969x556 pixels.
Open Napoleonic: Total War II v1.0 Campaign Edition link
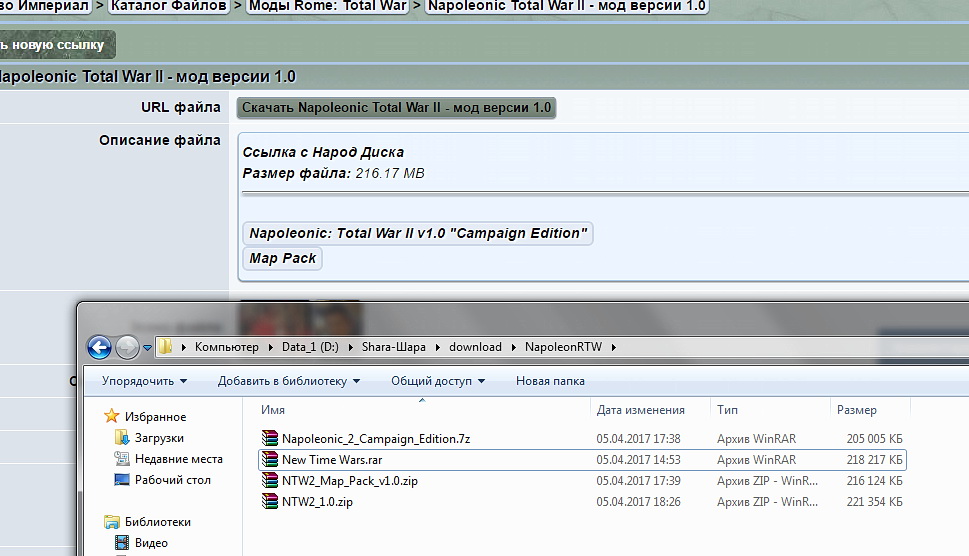(x=418, y=234)
